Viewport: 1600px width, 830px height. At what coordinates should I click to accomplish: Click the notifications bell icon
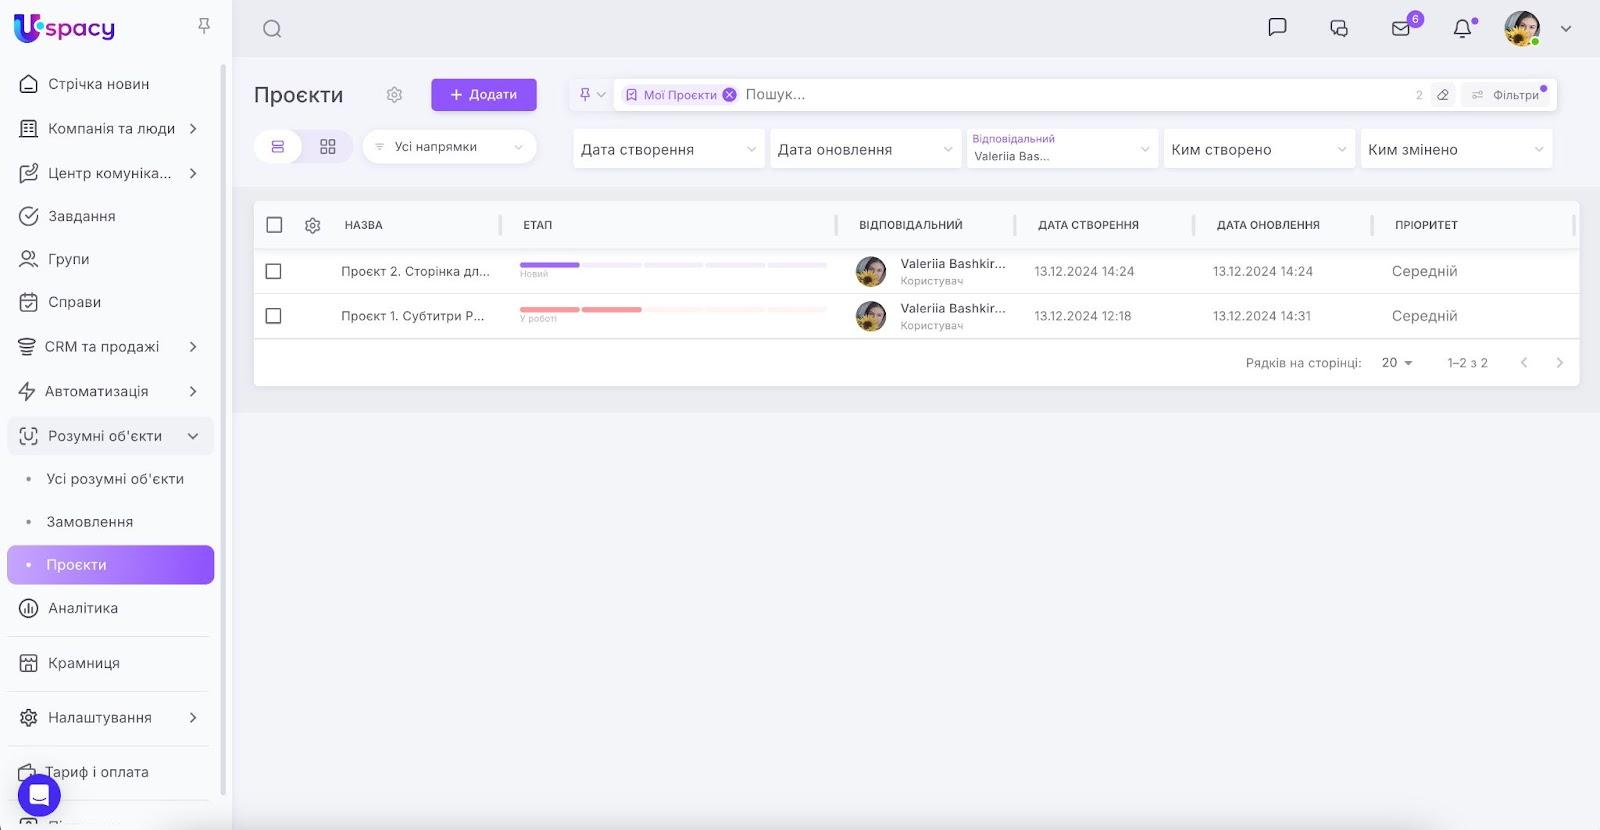1462,29
